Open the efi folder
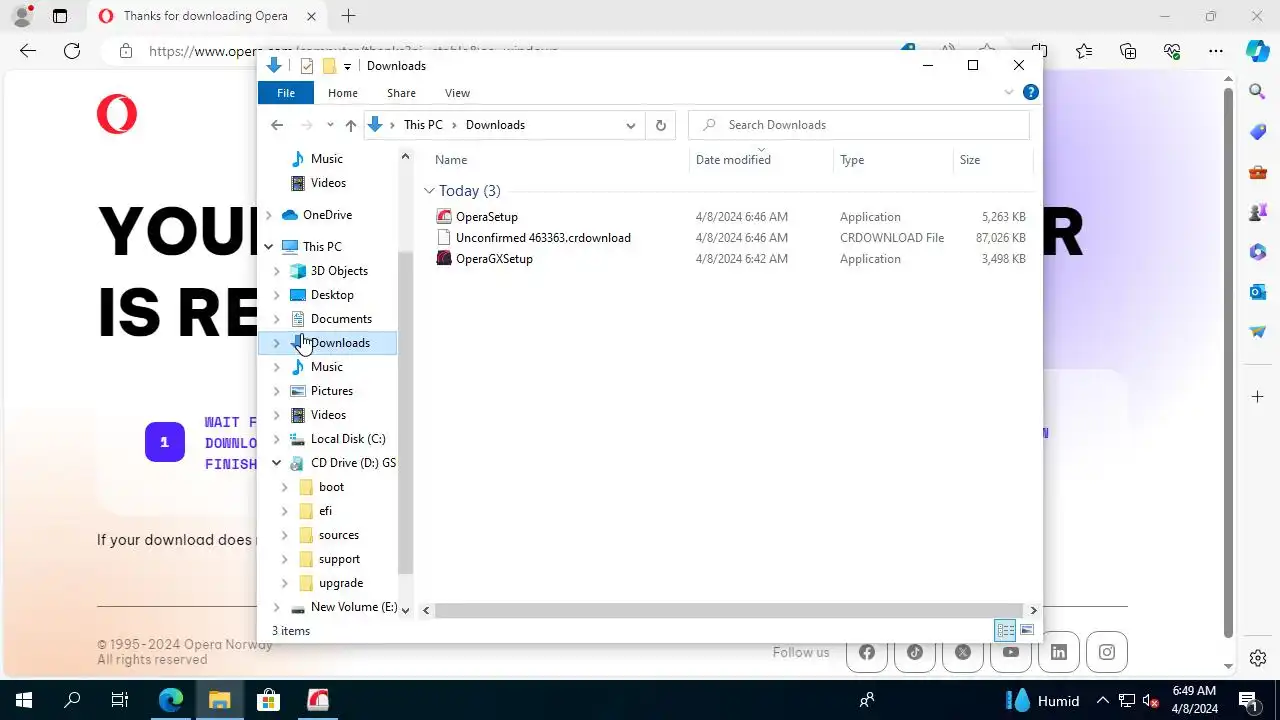 click(325, 511)
